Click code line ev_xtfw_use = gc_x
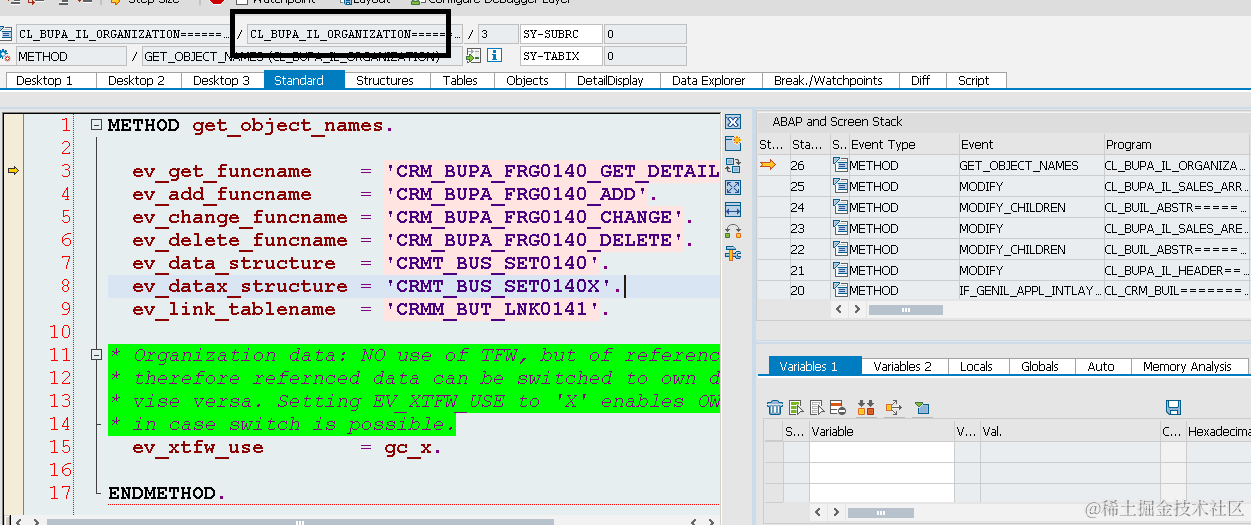The height and width of the screenshot is (525, 1251). pyautogui.click(x=287, y=447)
